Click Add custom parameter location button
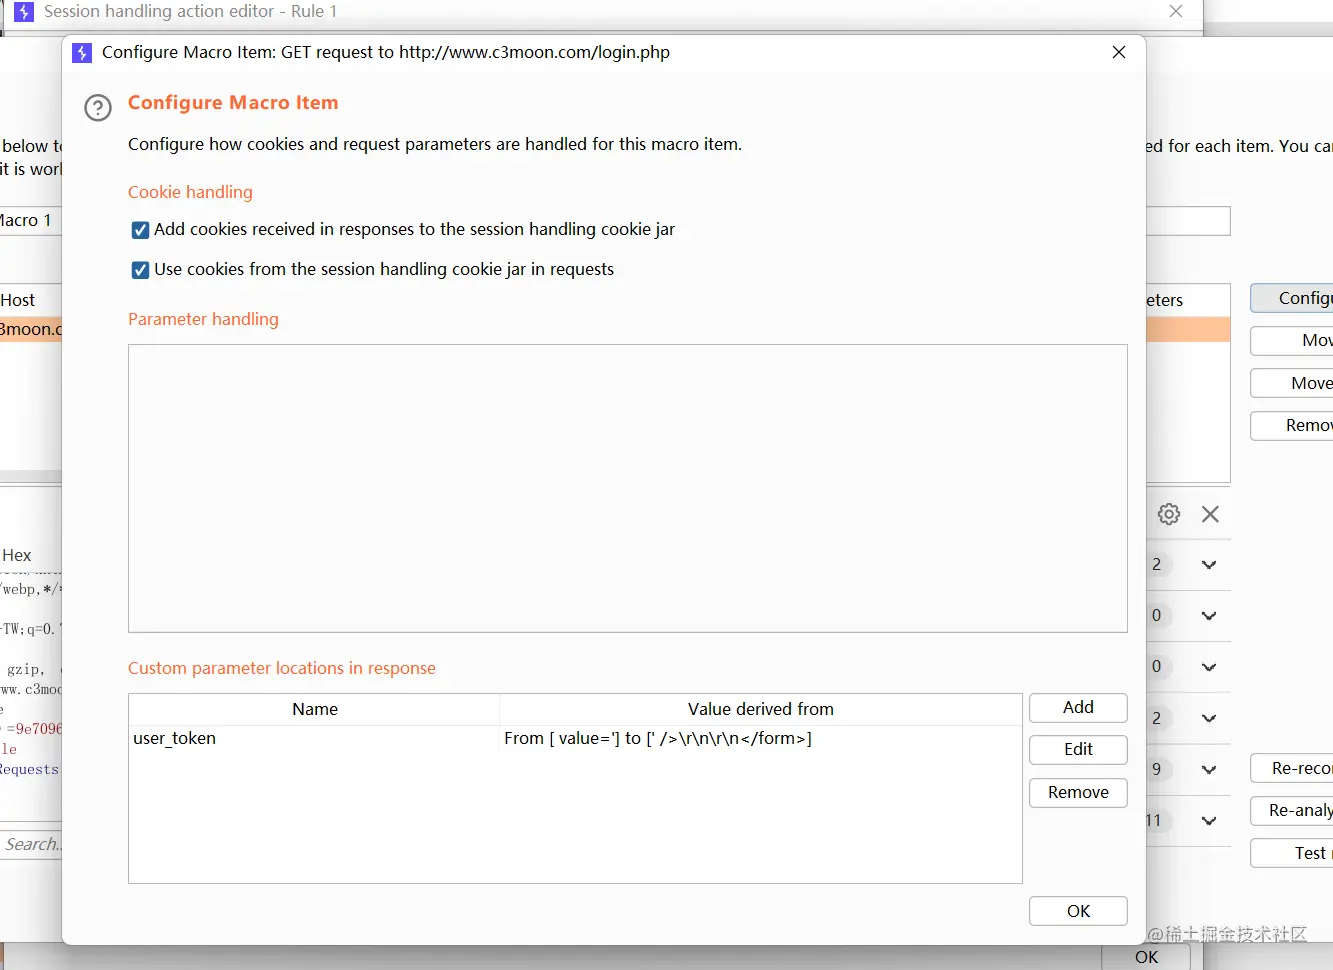This screenshot has width=1333, height=970. pyautogui.click(x=1078, y=707)
